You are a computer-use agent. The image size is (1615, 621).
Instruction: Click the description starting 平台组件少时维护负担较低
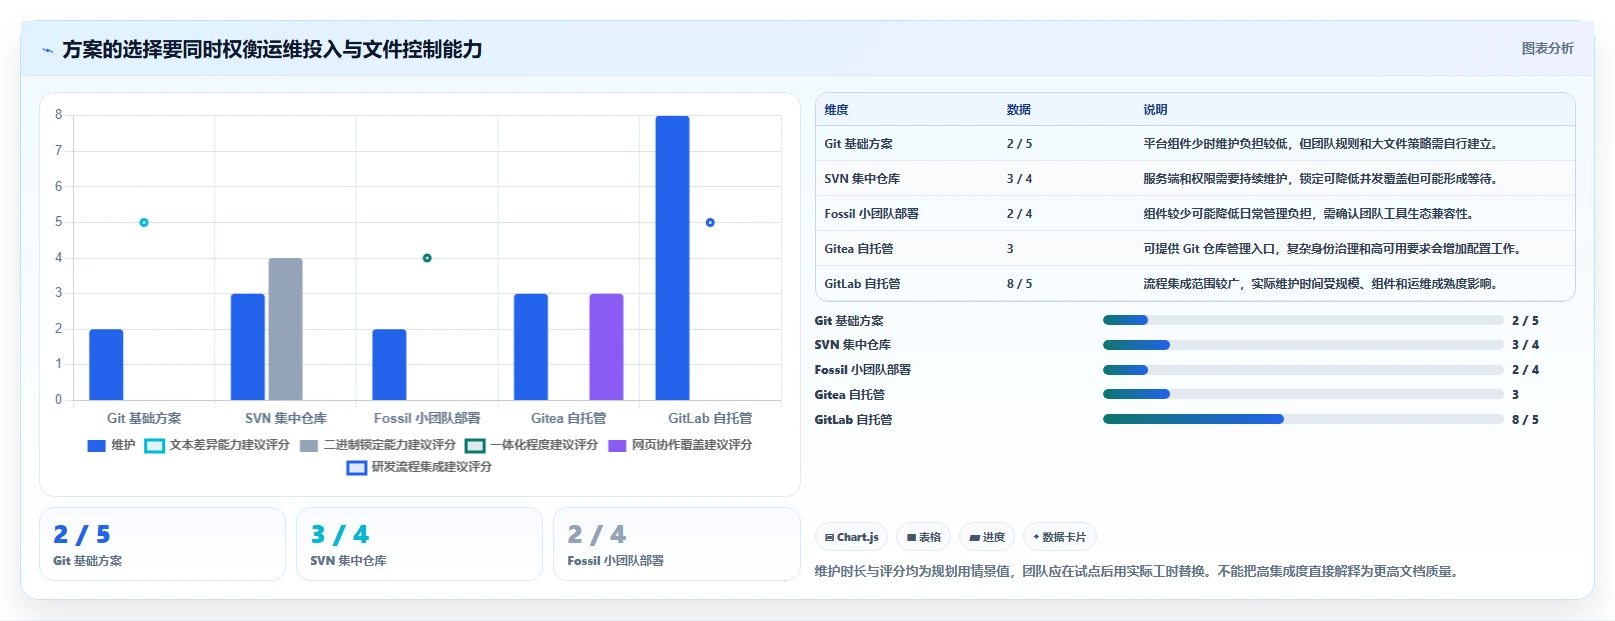(1321, 144)
